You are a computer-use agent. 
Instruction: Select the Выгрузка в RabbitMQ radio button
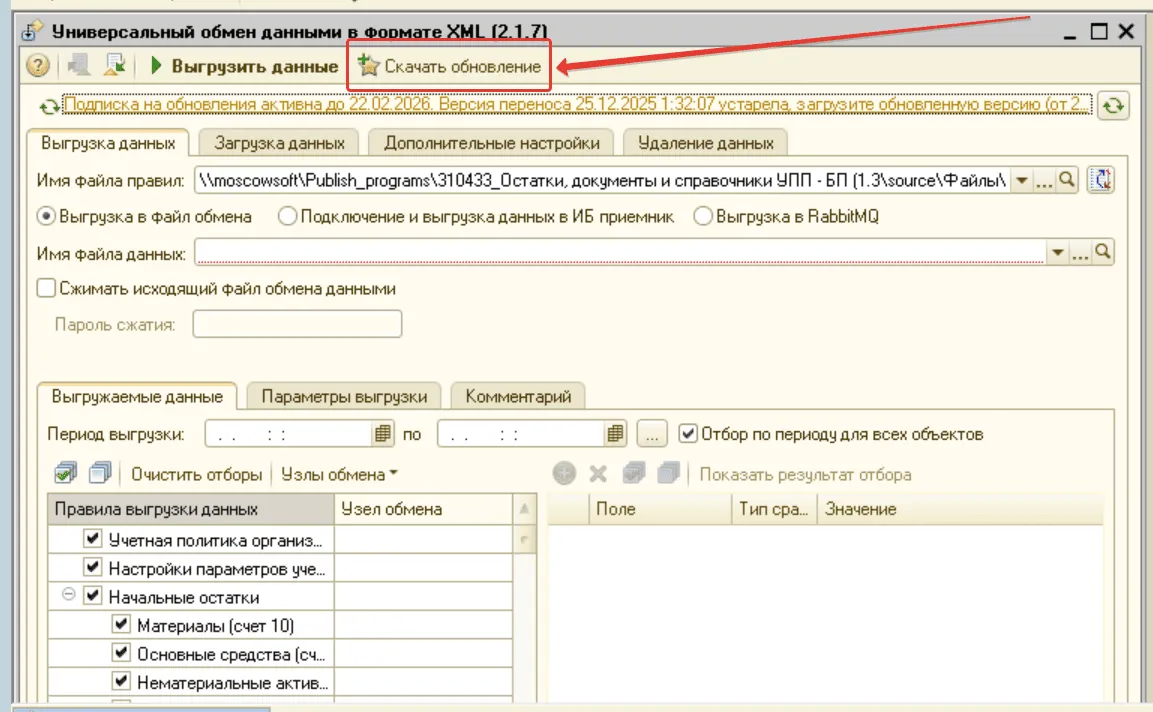click(703, 216)
